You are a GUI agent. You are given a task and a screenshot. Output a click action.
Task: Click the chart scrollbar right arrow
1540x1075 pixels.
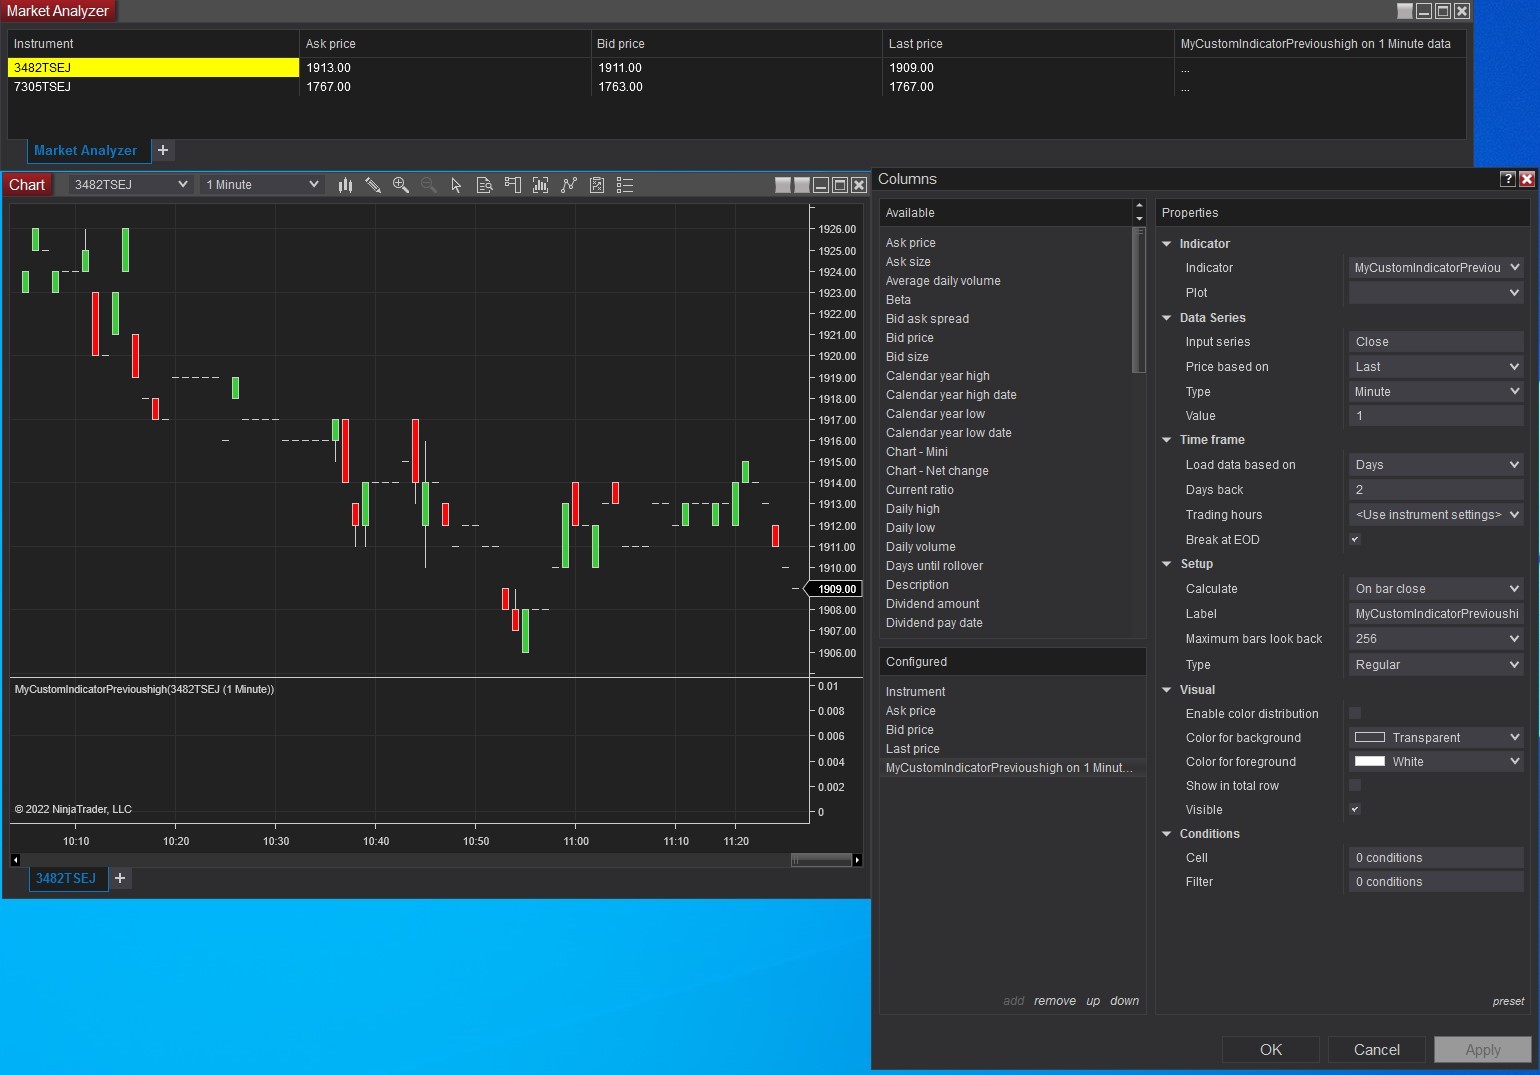pyautogui.click(x=857, y=860)
